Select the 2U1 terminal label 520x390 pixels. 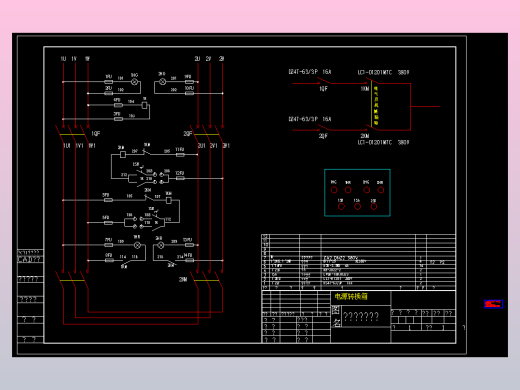(x=202, y=146)
